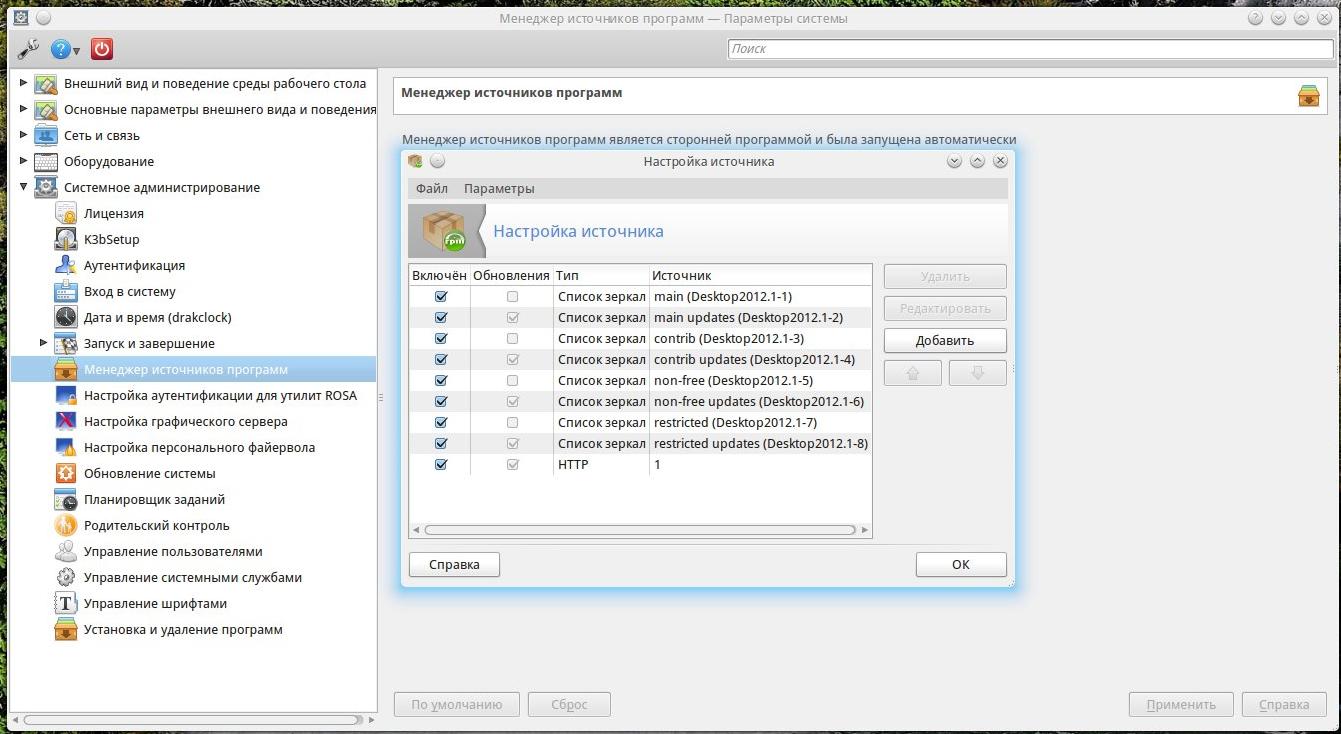
Task: Click the Настройка персонального файервола icon
Action: click(x=66, y=448)
